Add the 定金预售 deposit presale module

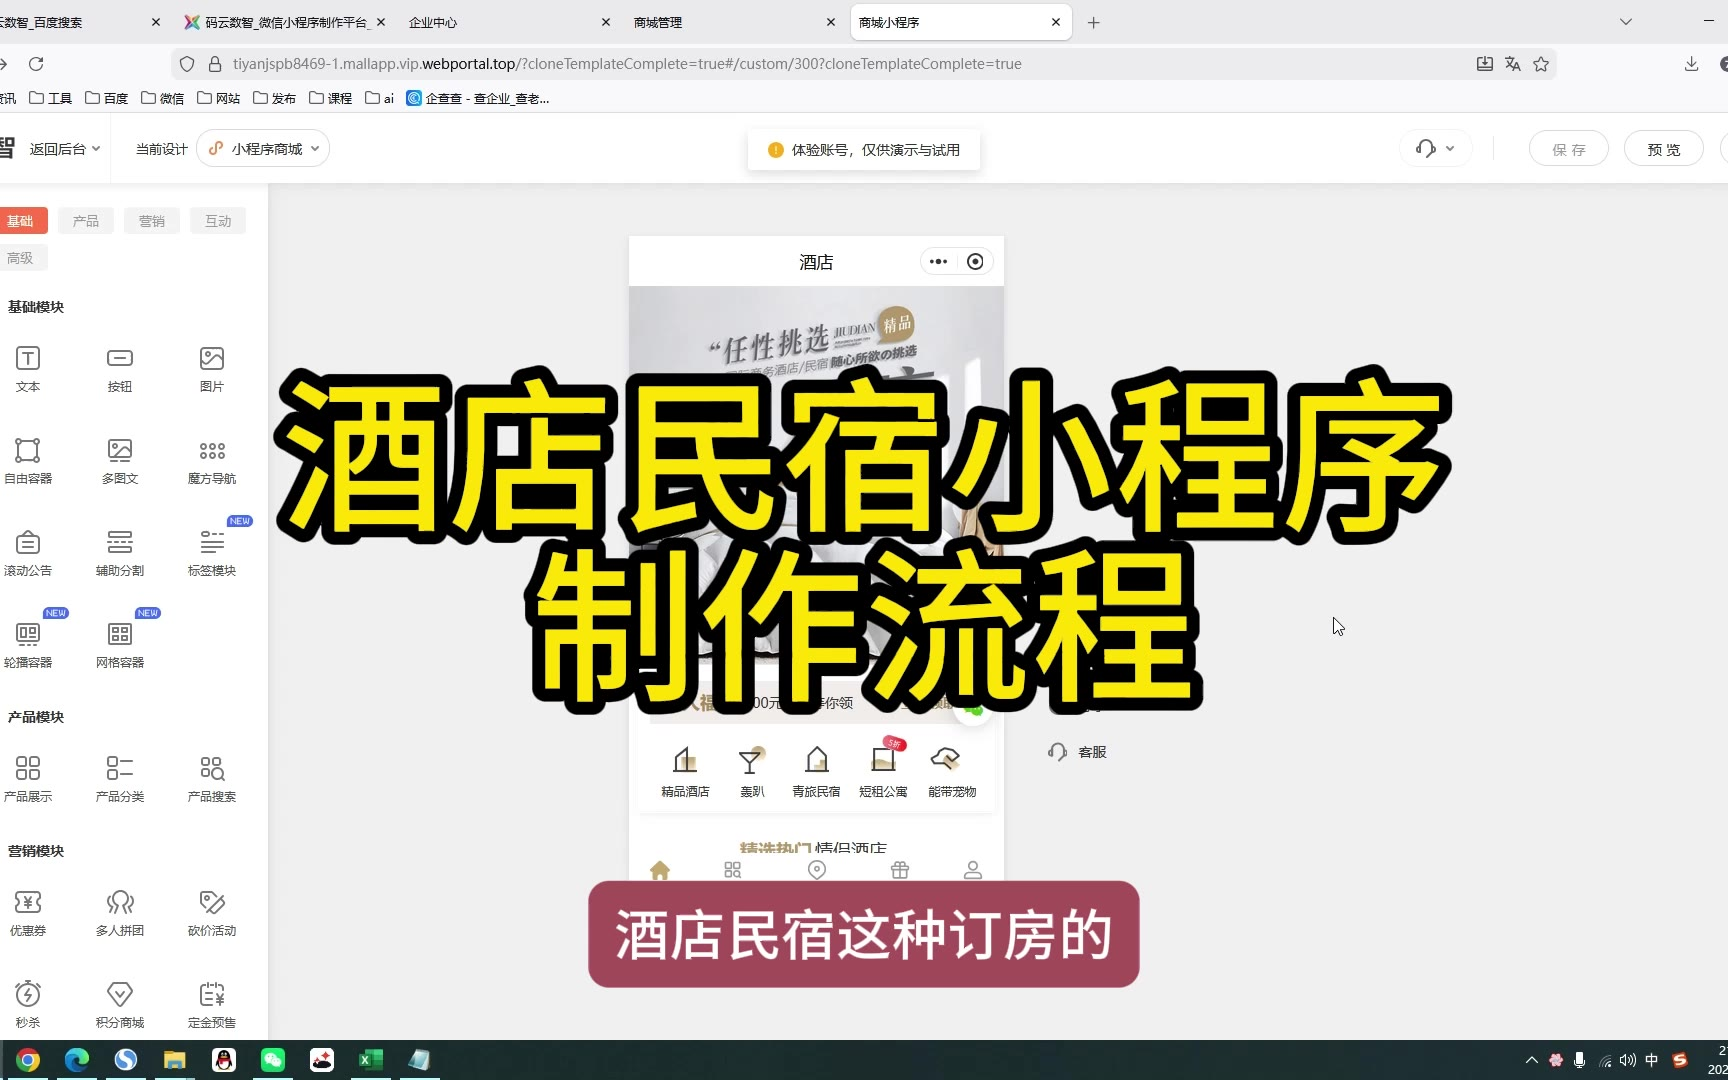click(x=212, y=1005)
